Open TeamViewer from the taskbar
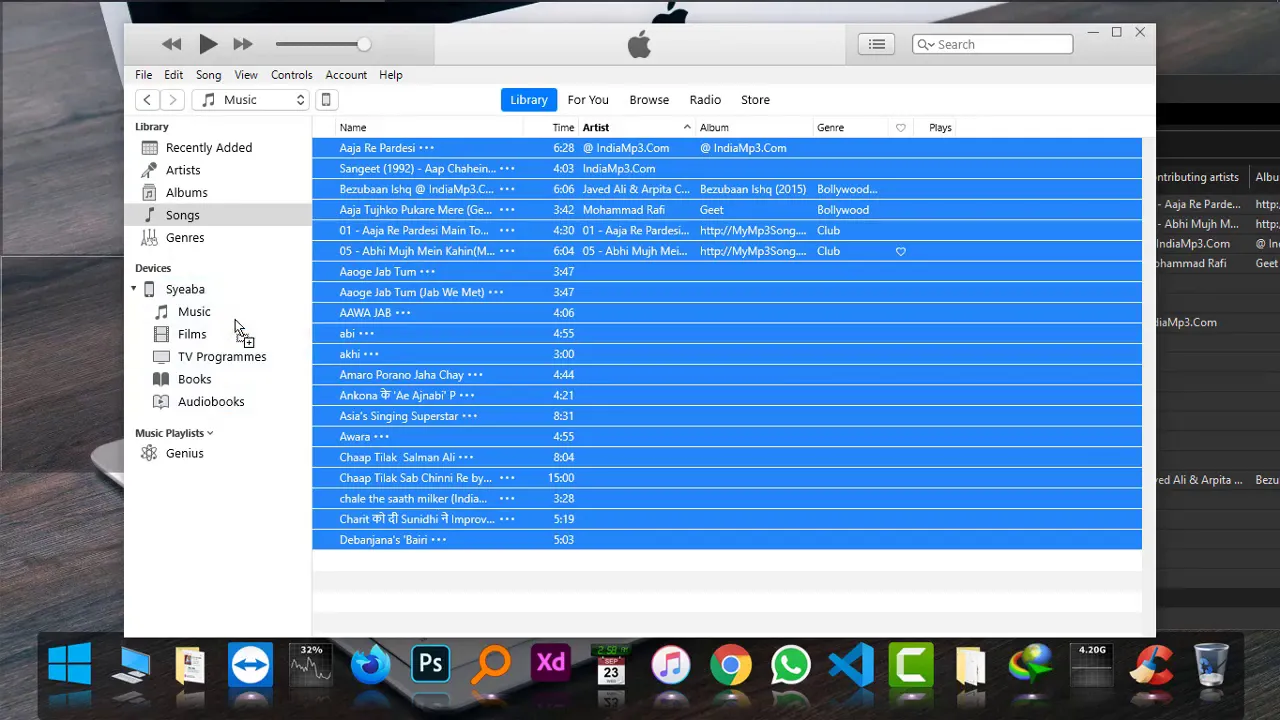Viewport: 1280px width, 720px height. coord(250,664)
